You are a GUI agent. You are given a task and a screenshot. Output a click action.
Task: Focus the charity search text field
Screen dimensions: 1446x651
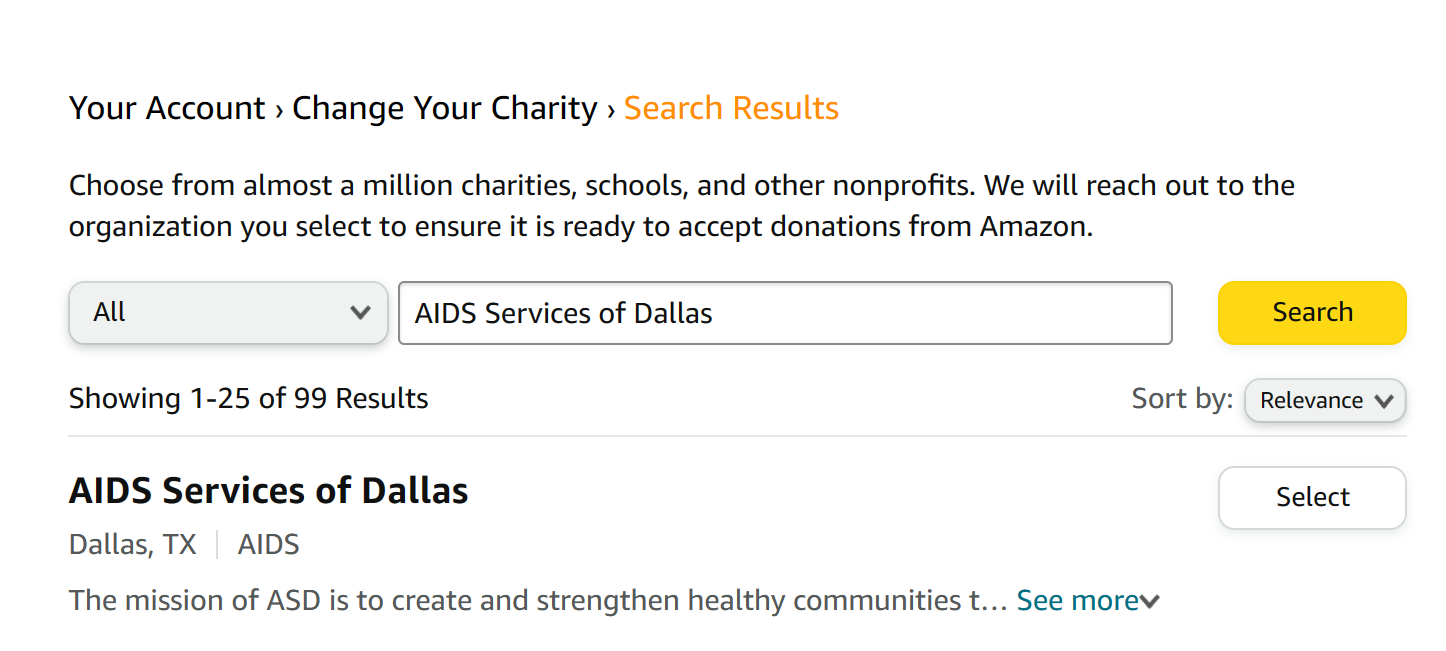tap(785, 313)
